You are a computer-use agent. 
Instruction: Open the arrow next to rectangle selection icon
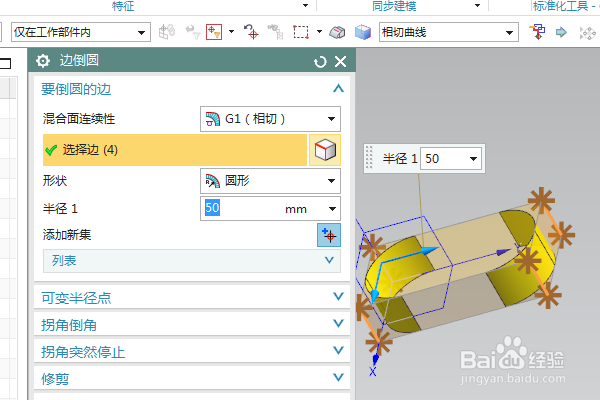319,32
